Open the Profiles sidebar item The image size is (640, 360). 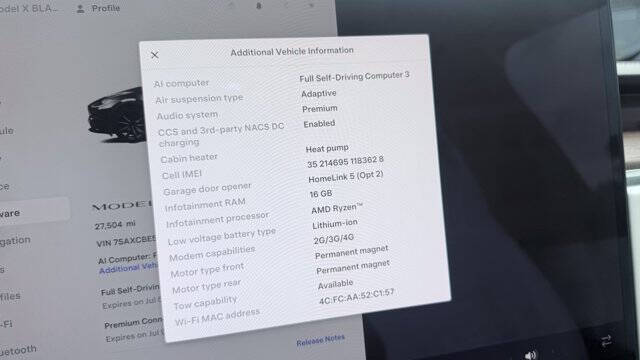10,296
